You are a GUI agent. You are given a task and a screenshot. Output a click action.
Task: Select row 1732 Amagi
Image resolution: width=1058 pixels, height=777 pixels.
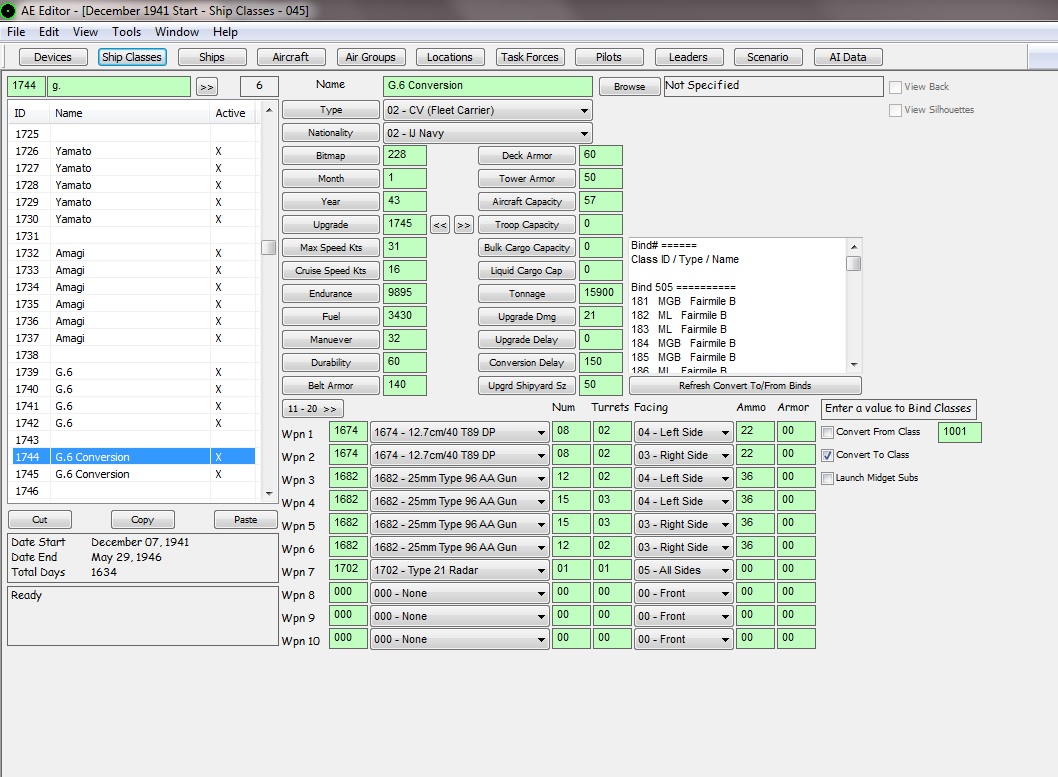pos(134,253)
